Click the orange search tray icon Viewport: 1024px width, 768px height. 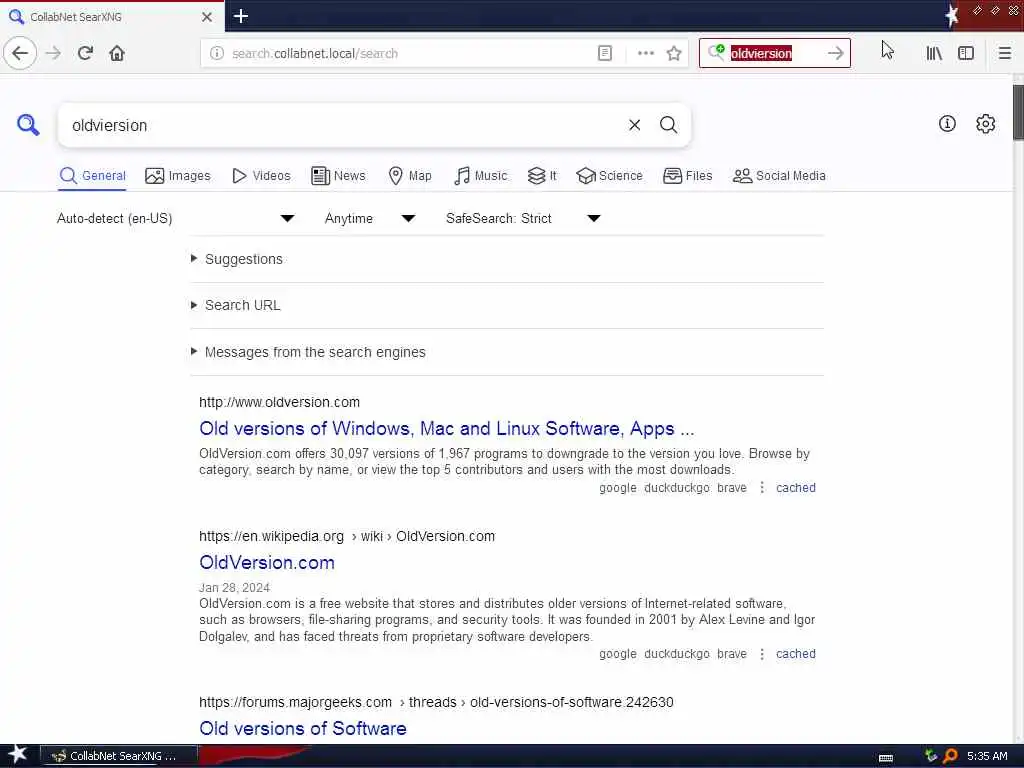click(x=950, y=756)
